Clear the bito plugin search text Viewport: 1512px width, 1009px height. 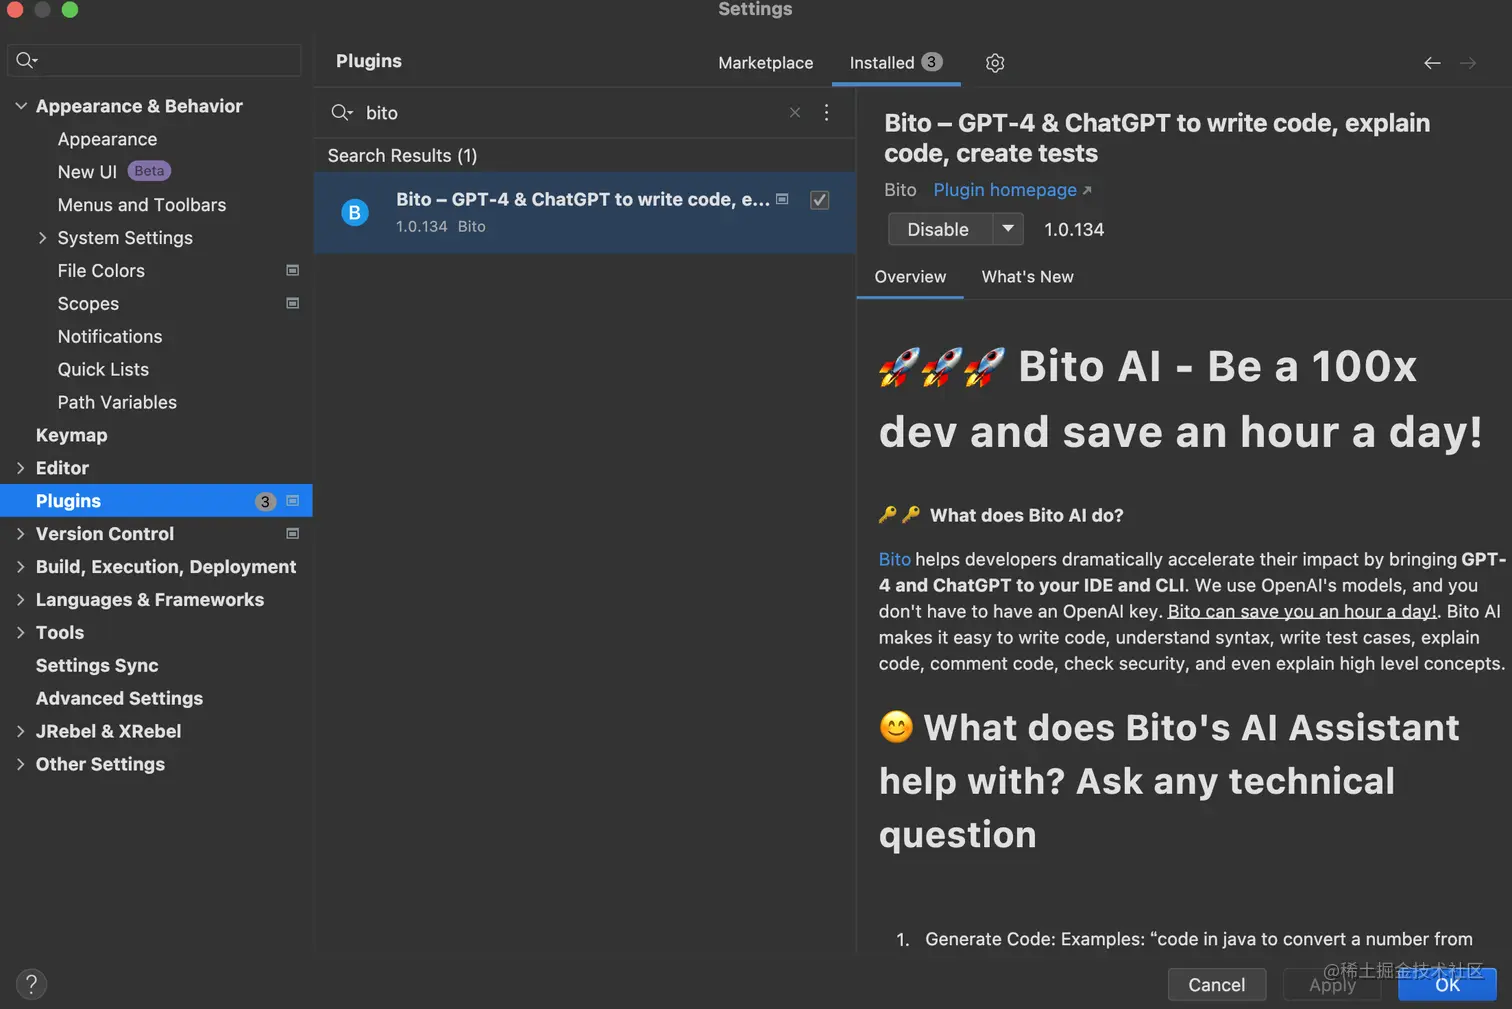pos(795,113)
